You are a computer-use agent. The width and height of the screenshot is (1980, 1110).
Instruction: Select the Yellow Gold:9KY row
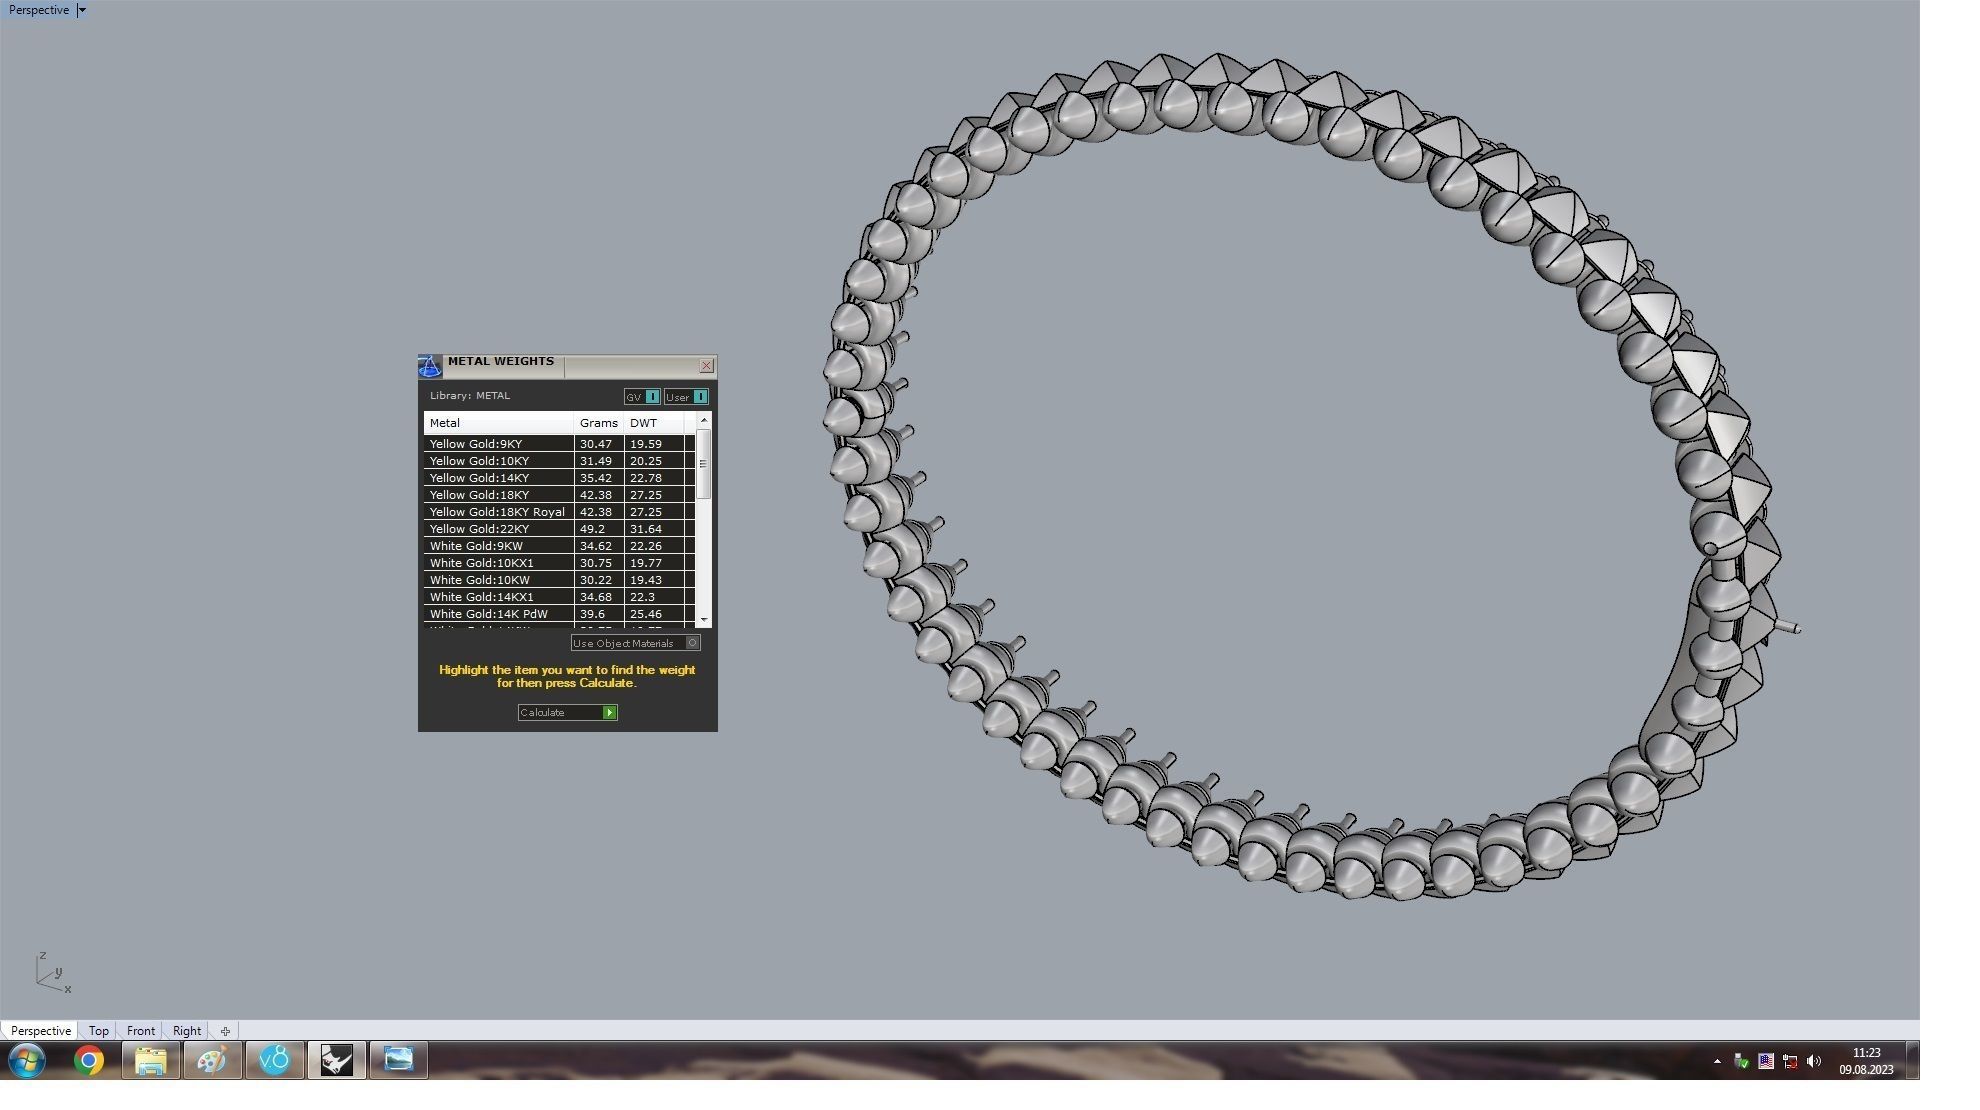coord(559,444)
